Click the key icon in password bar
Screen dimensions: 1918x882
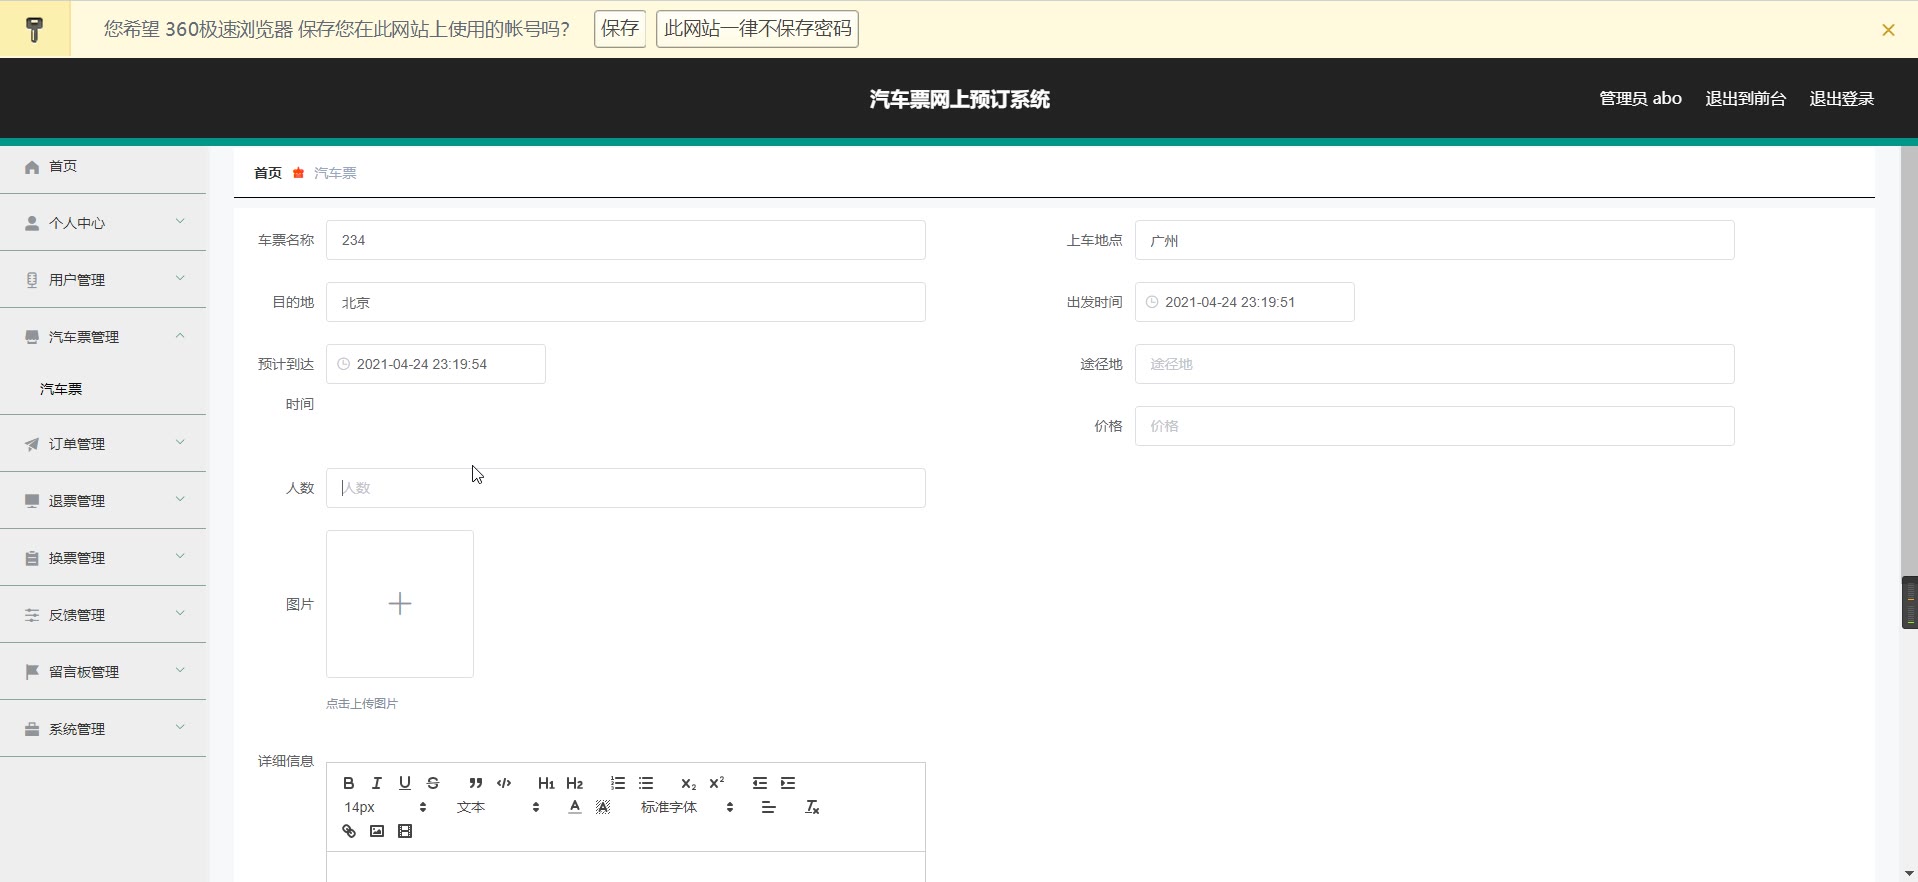[x=35, y=29]
